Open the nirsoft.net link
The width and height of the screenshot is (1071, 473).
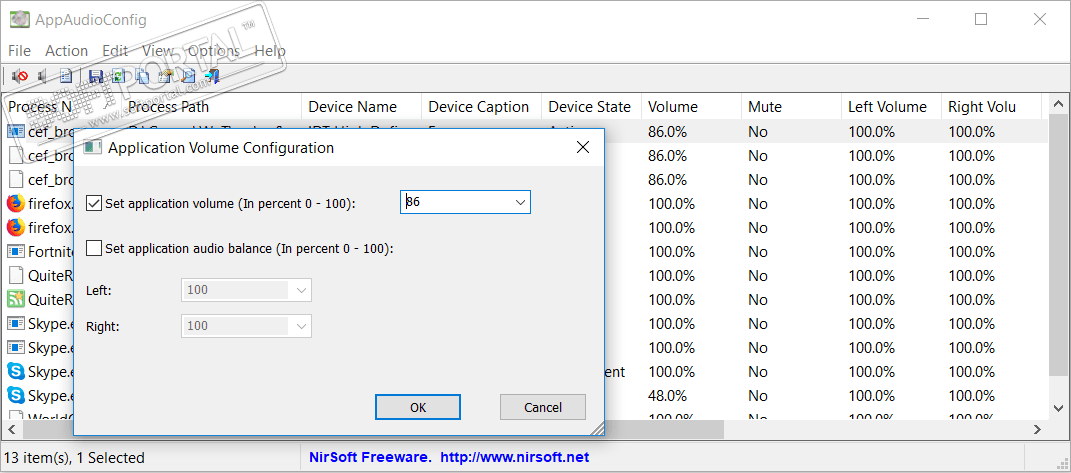pos(514,457)
